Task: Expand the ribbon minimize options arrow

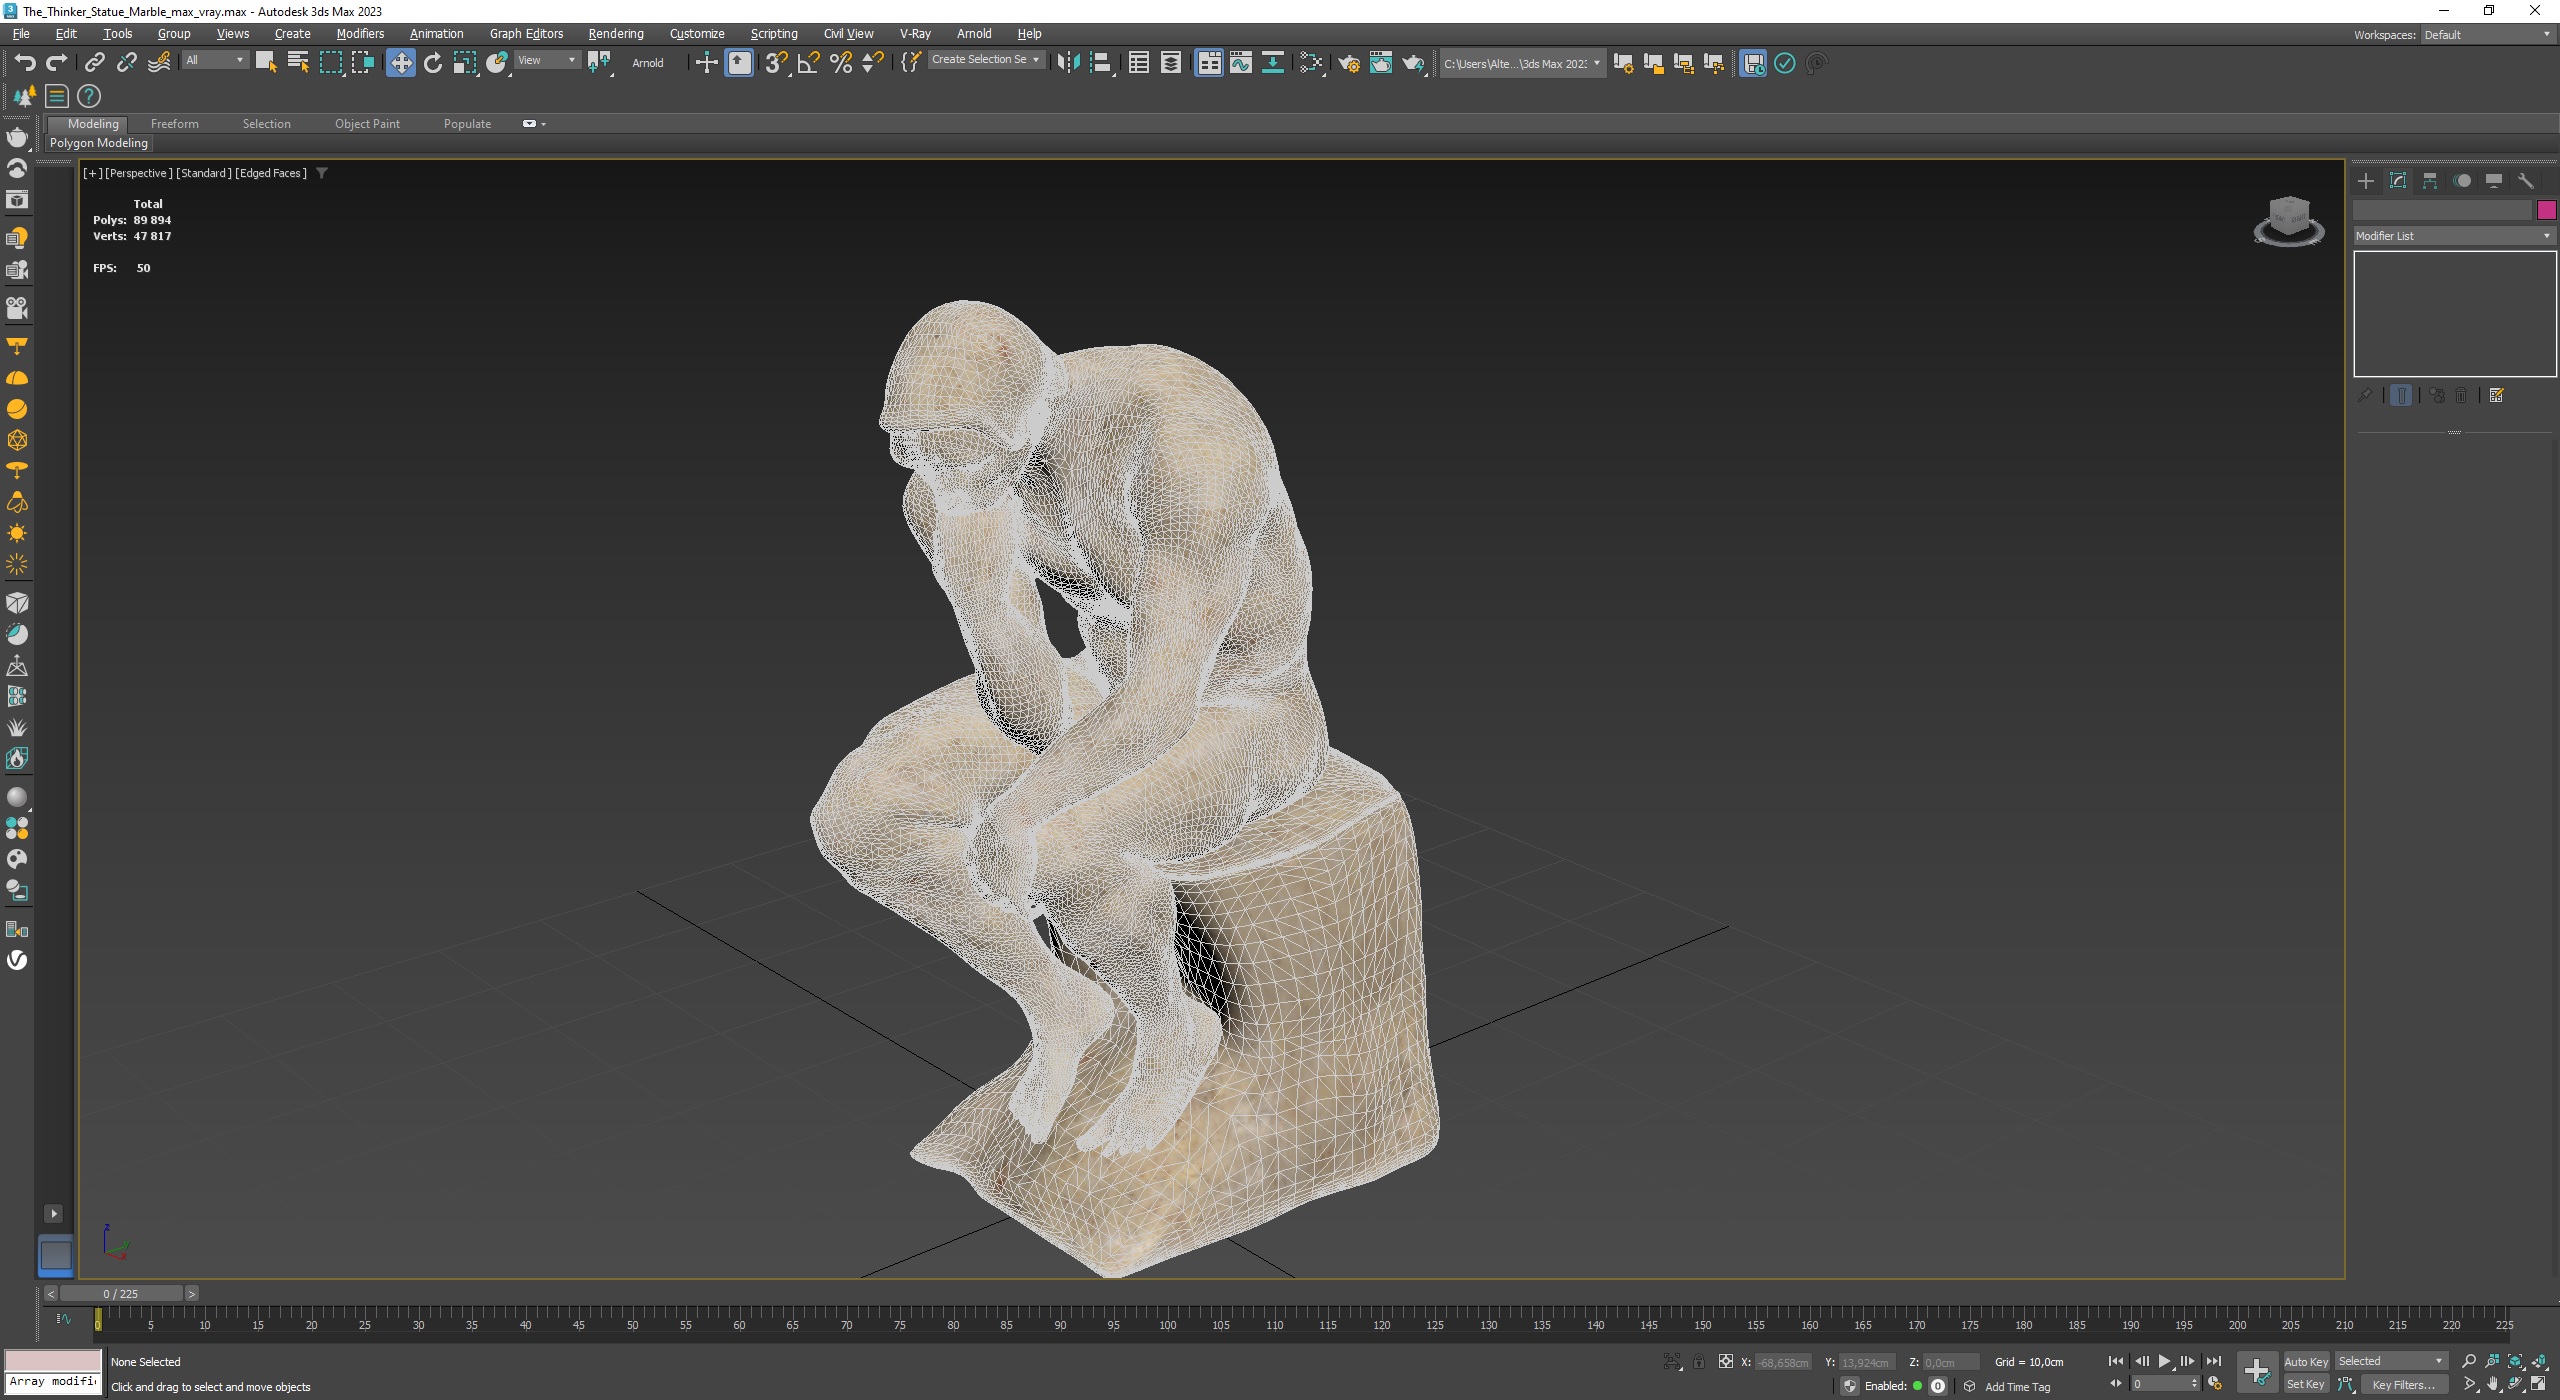Action: click(x=543, y=124)
